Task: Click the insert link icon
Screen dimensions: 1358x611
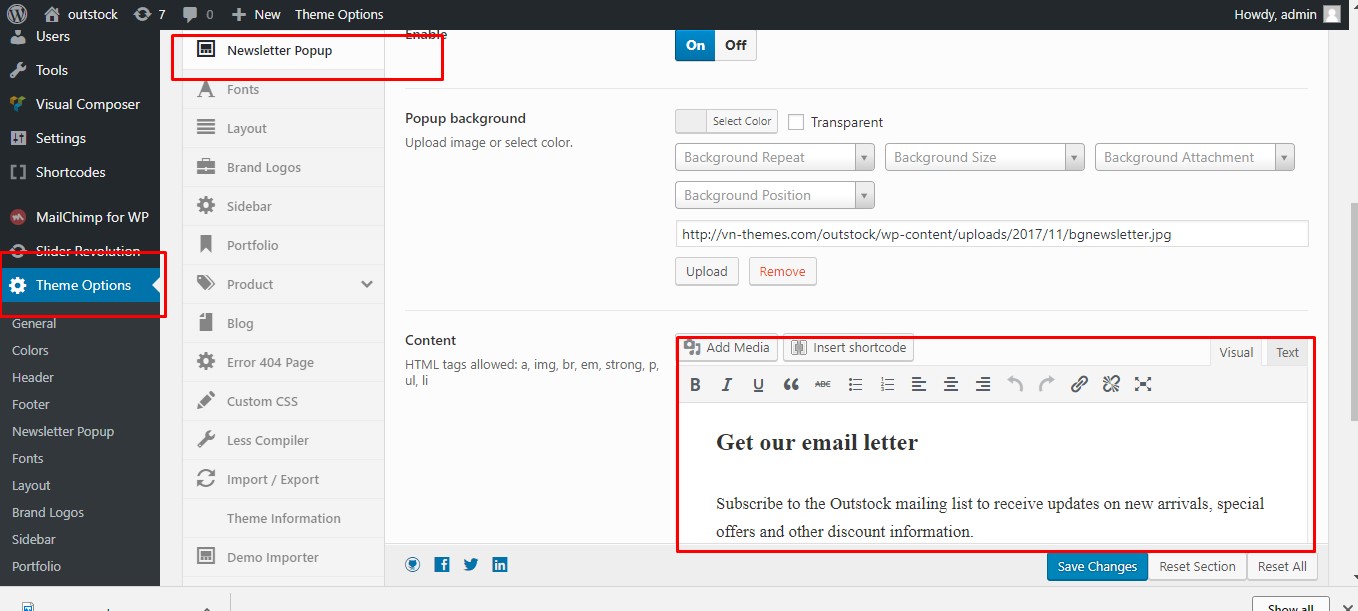Action: [x=1079, y=384]
